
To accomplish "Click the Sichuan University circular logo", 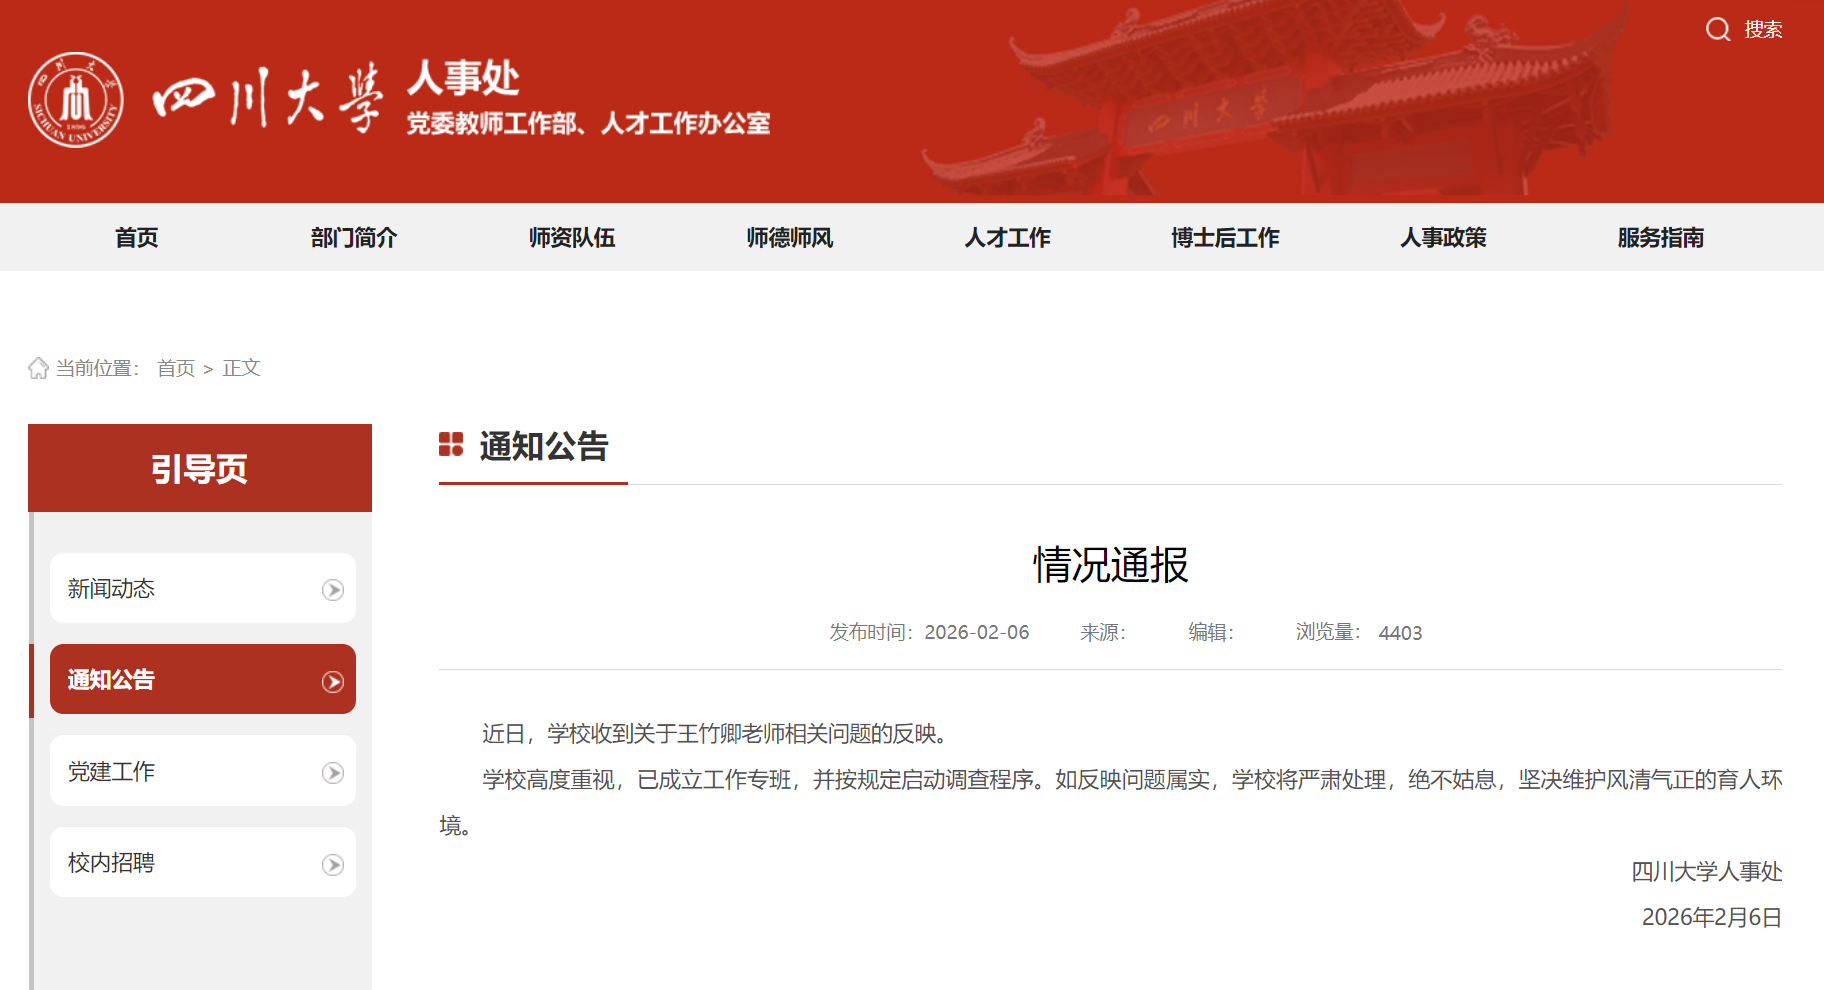I will click(75, 100).
